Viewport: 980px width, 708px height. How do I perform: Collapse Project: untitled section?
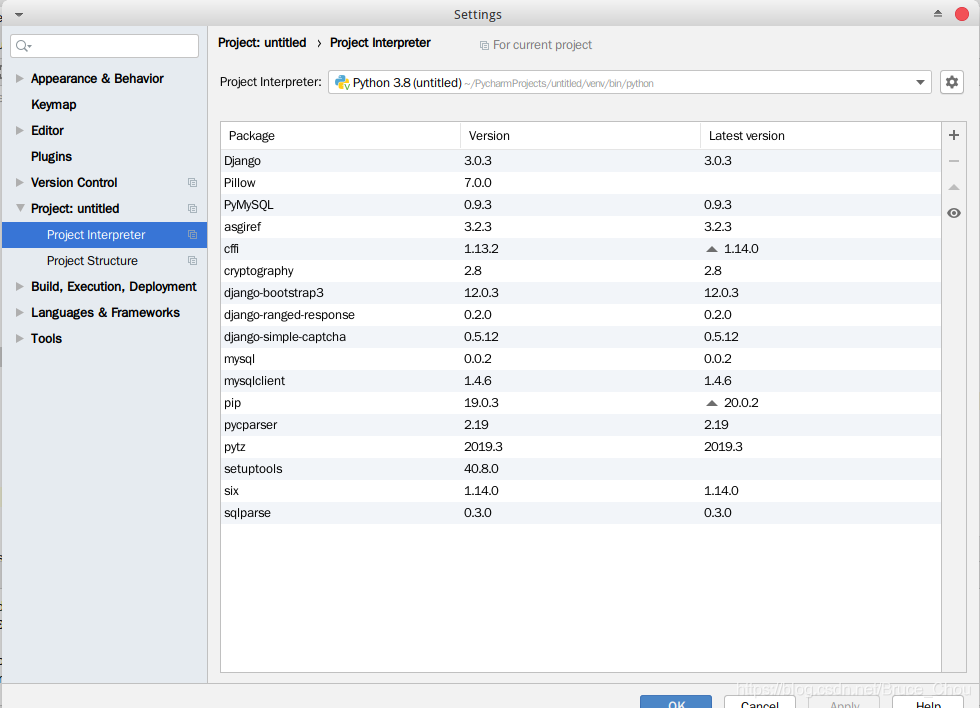coord(20,207)
